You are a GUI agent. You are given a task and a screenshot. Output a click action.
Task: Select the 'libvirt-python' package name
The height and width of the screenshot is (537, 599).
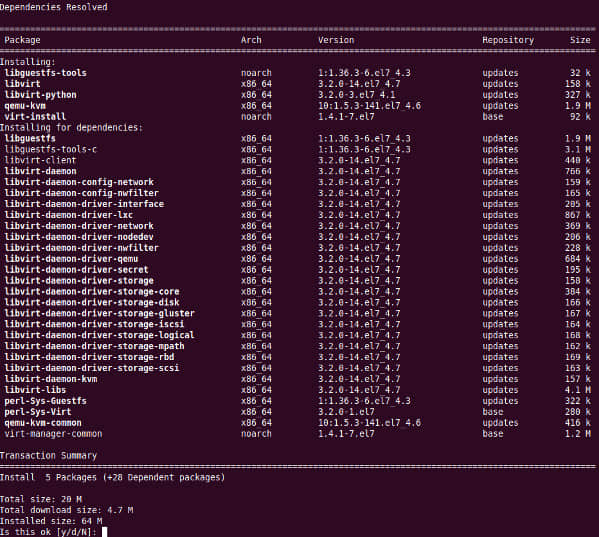pos(40,94)
